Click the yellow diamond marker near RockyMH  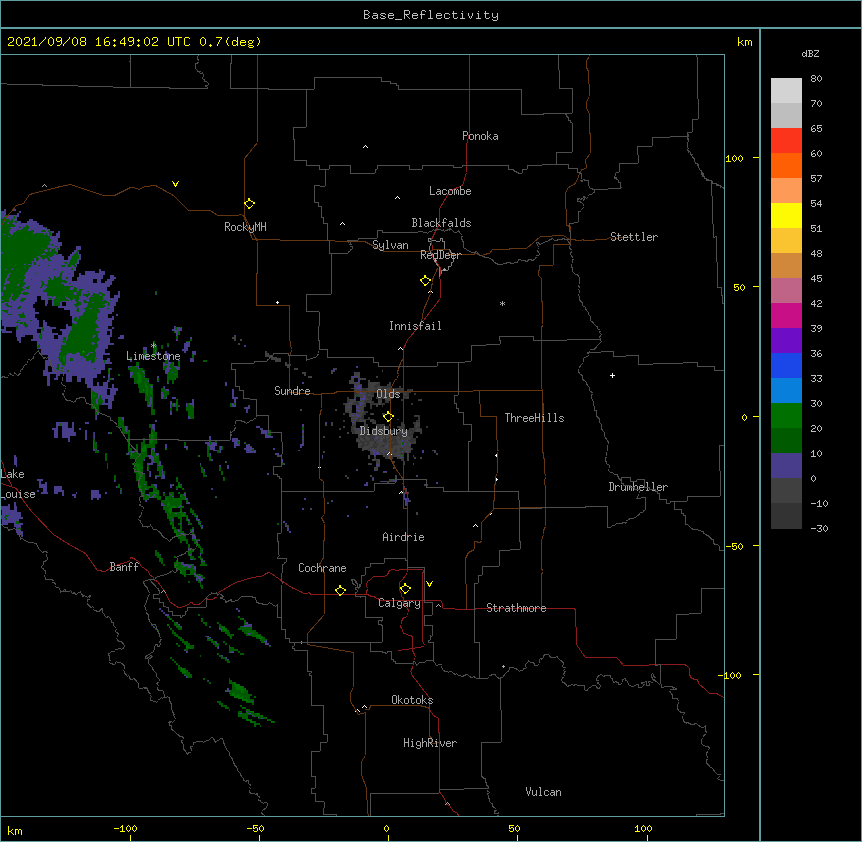point(249,204)
